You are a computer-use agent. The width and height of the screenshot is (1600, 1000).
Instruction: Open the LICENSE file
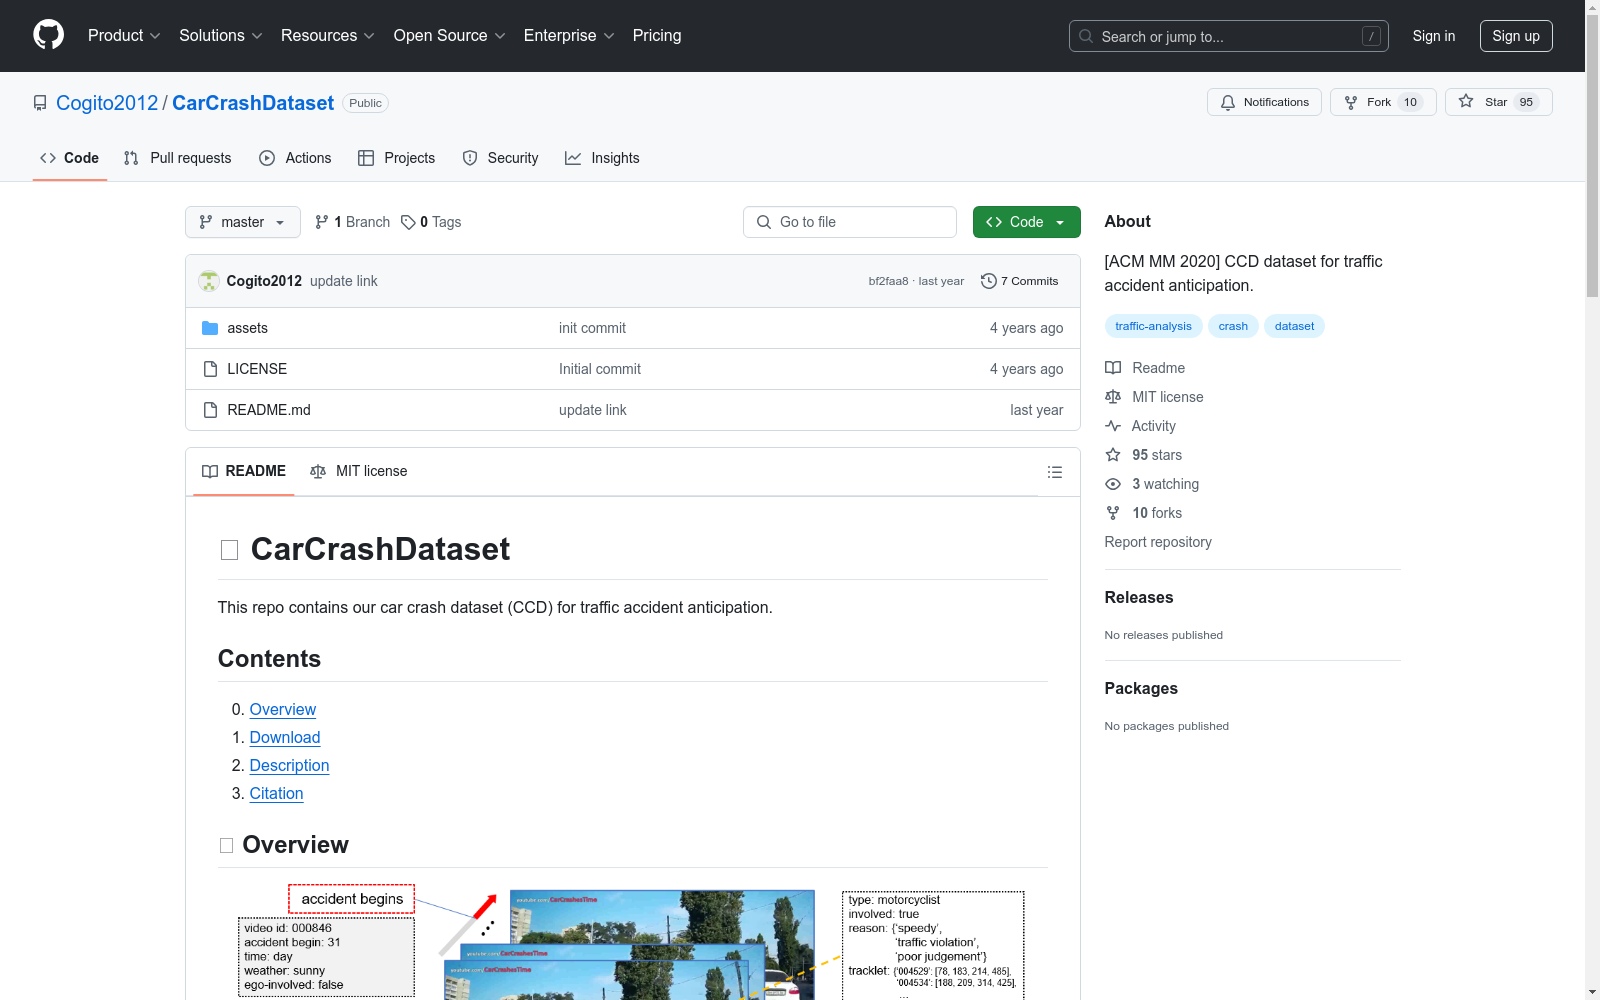click(257, 369)
